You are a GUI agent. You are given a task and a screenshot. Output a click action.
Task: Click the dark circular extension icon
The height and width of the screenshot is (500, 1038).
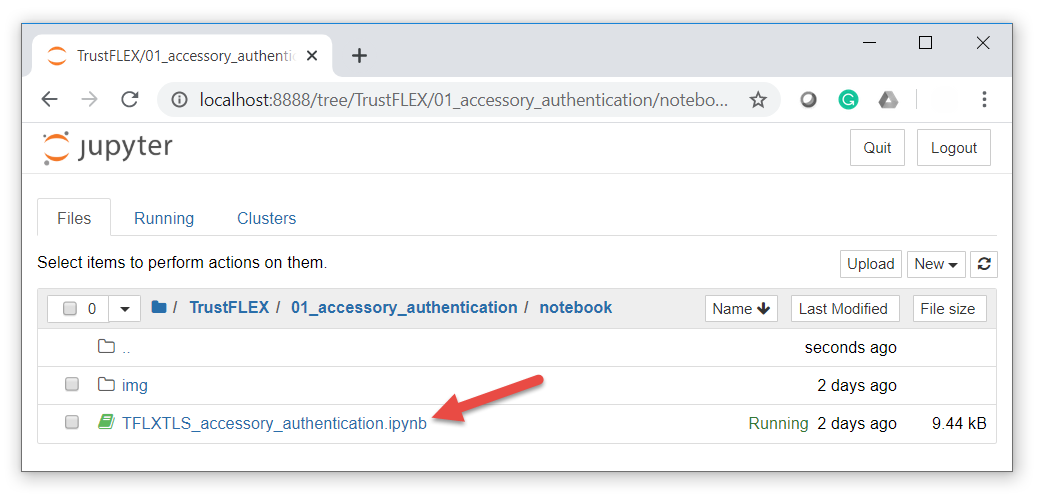pyautogui.click(x=808, y=100)
